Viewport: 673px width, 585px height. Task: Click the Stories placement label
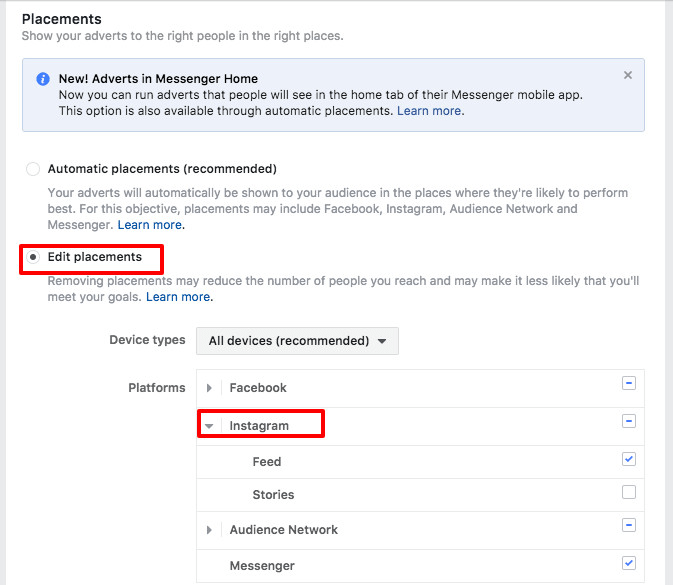(273, 495)
